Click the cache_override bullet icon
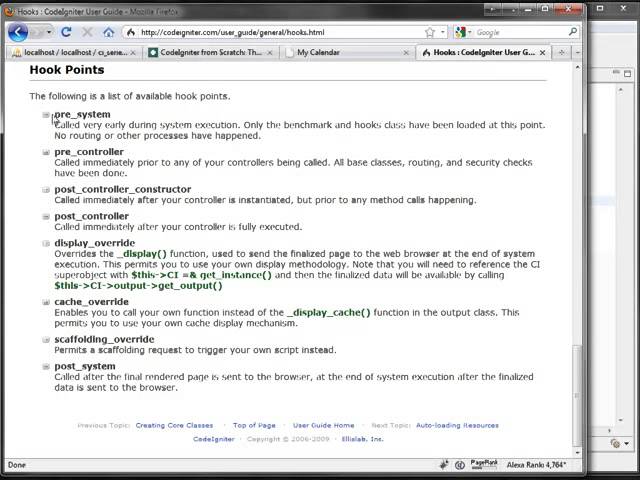 [x=46, y=302]
